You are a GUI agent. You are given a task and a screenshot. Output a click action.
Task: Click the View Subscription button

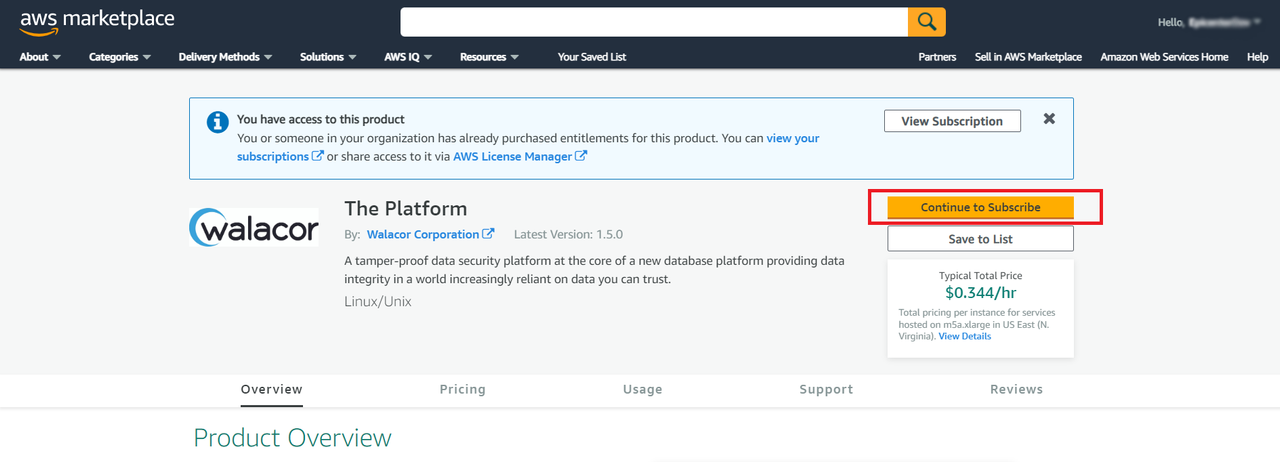tap(952, 121)
